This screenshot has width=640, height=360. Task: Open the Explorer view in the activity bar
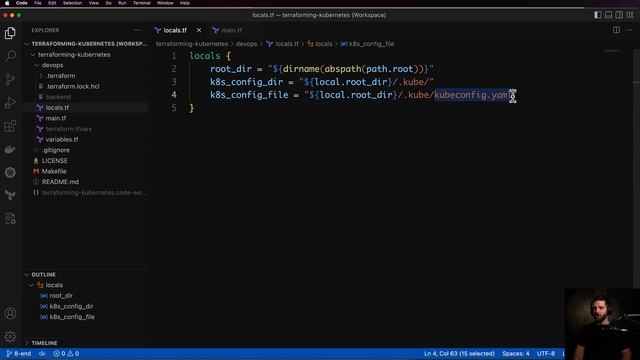click(10, 33)
